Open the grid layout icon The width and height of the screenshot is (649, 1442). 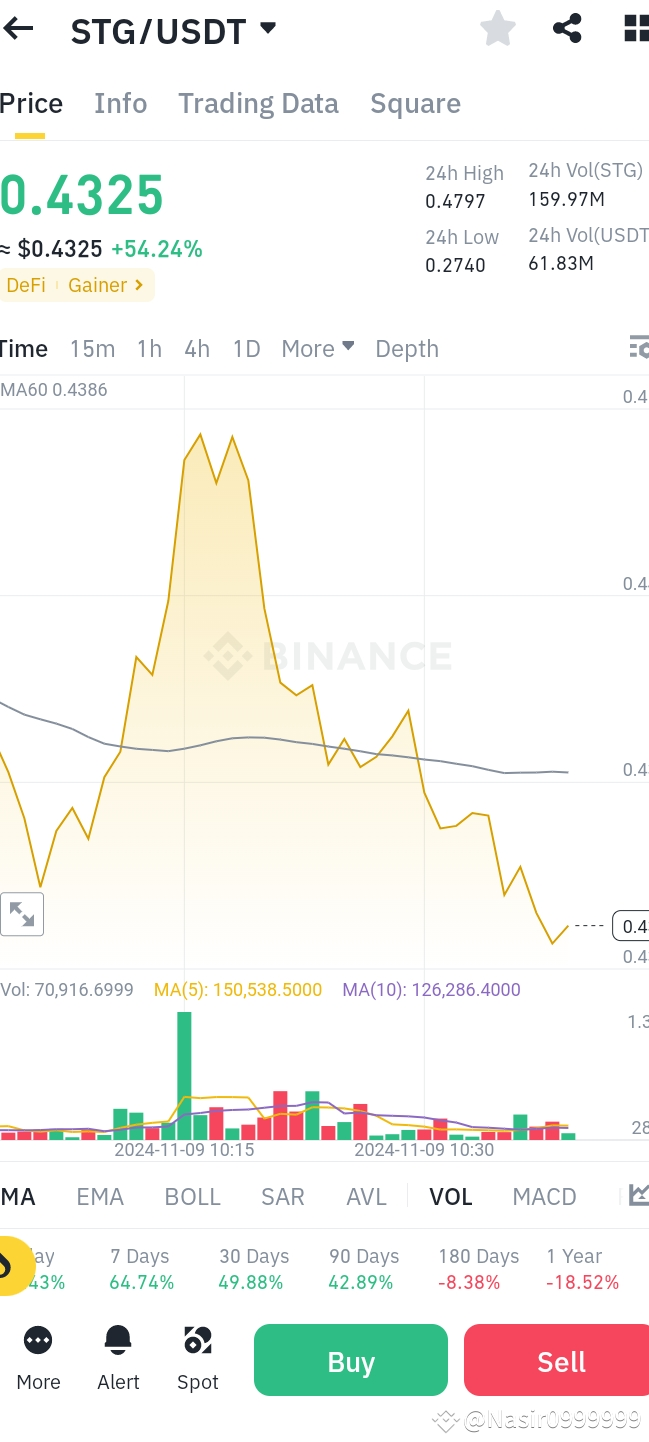(636, 29)
